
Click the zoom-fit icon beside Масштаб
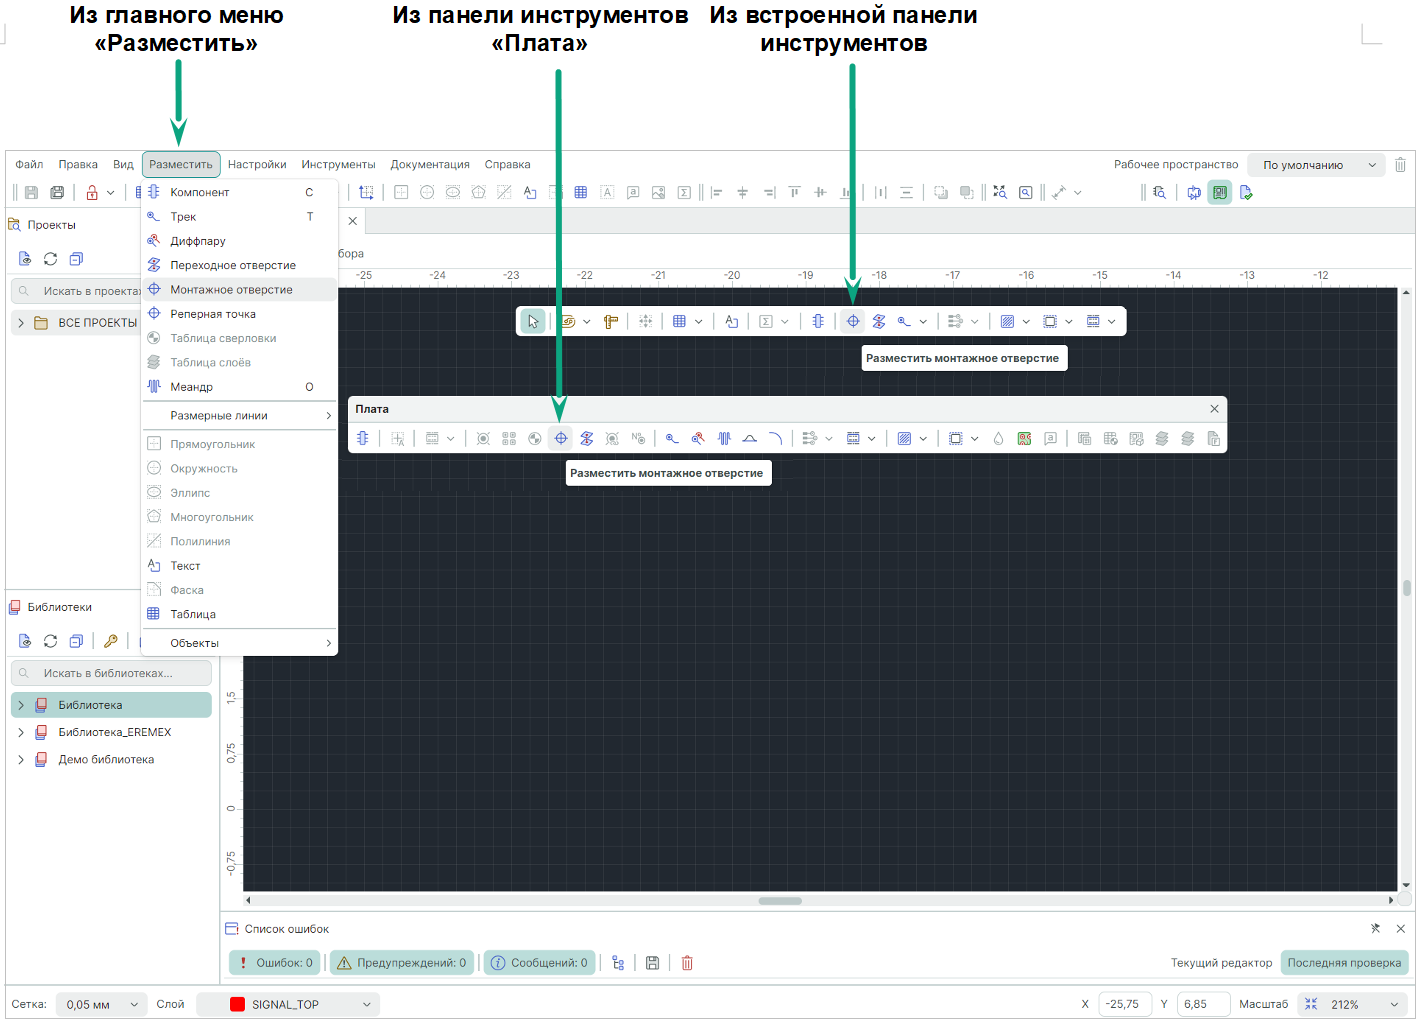1311,1004
